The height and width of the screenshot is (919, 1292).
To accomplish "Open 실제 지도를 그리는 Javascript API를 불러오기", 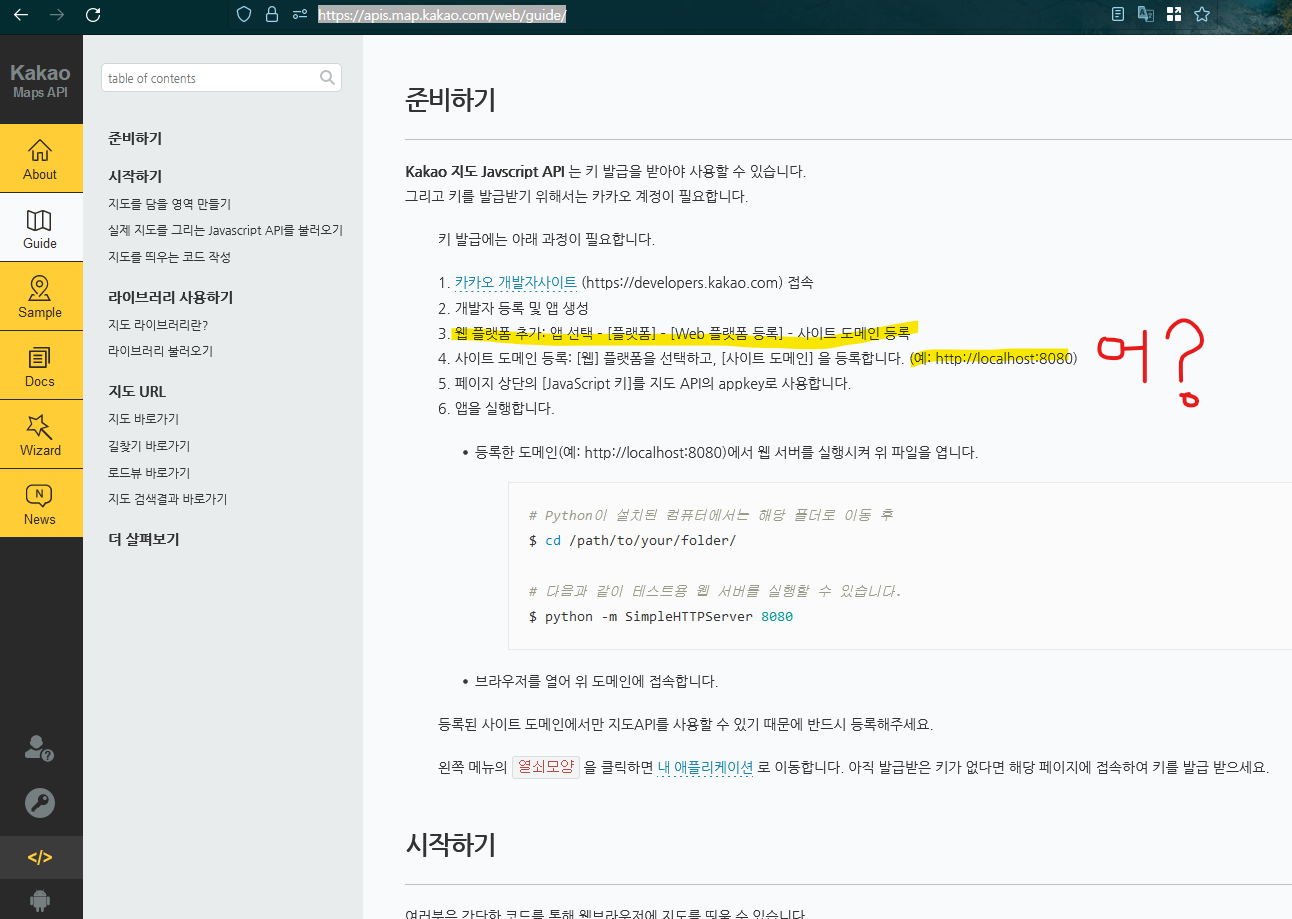I will tap(225, 230).
